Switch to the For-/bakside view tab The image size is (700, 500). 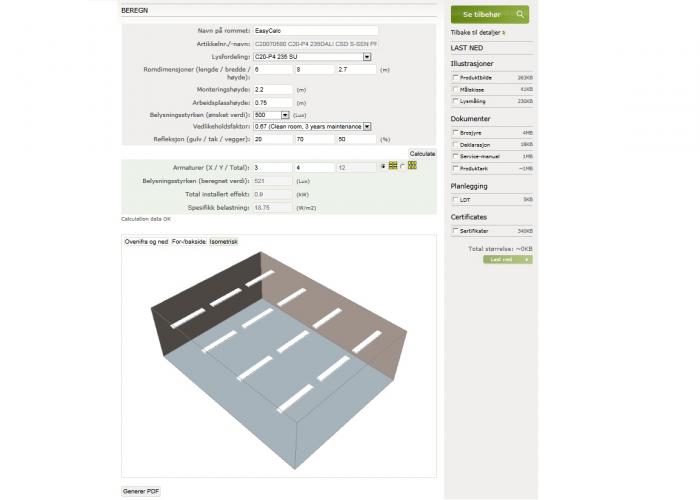coord(189,242)
